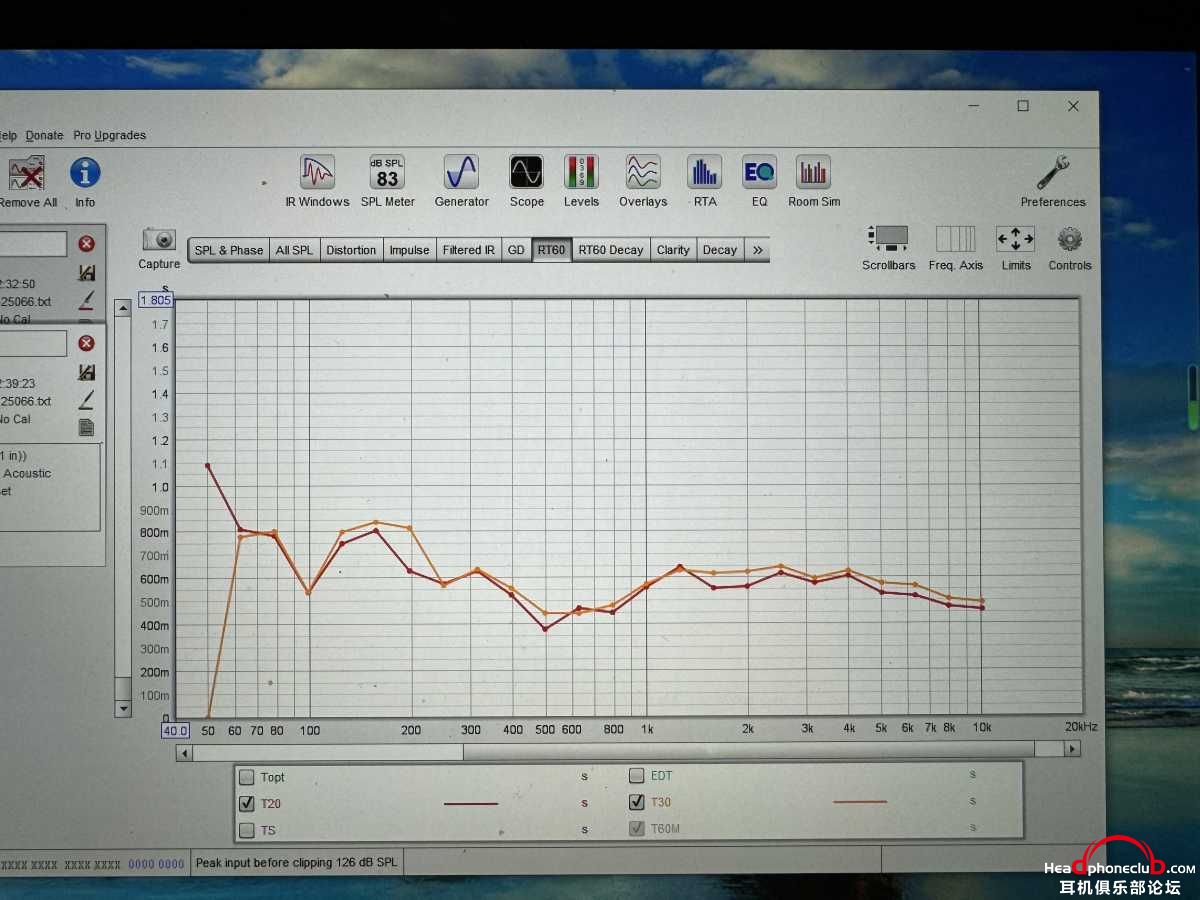Image resolution: width=1200 pixels, height=900 pixels.
Task: Enable the TS checkbox
Action: pyautogui.click(x=247, y=830)
